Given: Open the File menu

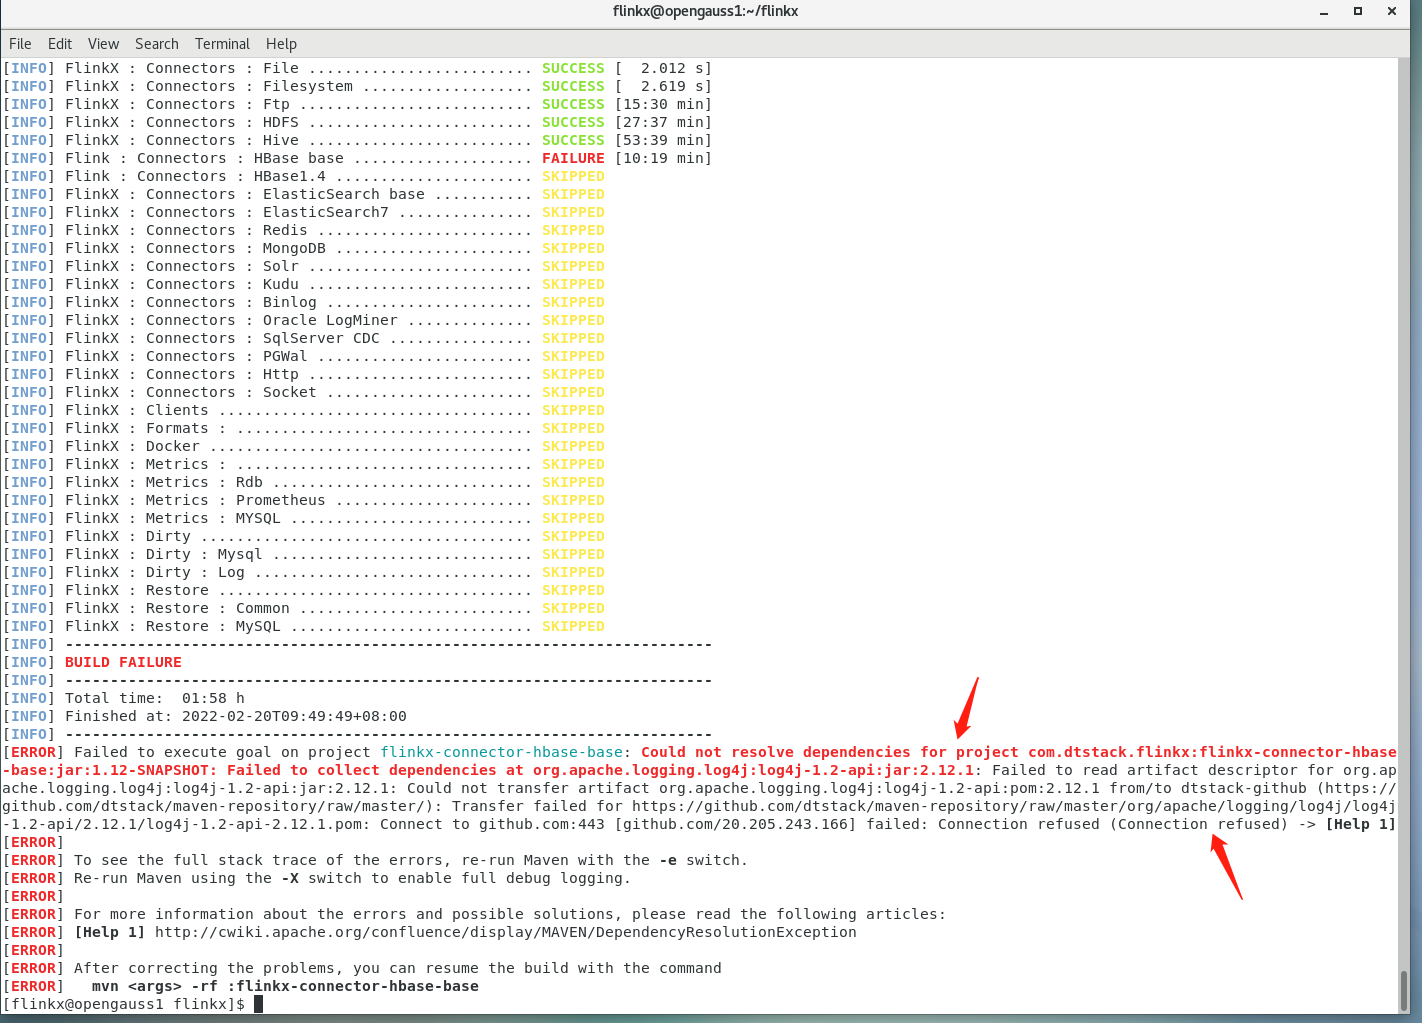Looking at the screenshot, I should click(x=20, y=44).
